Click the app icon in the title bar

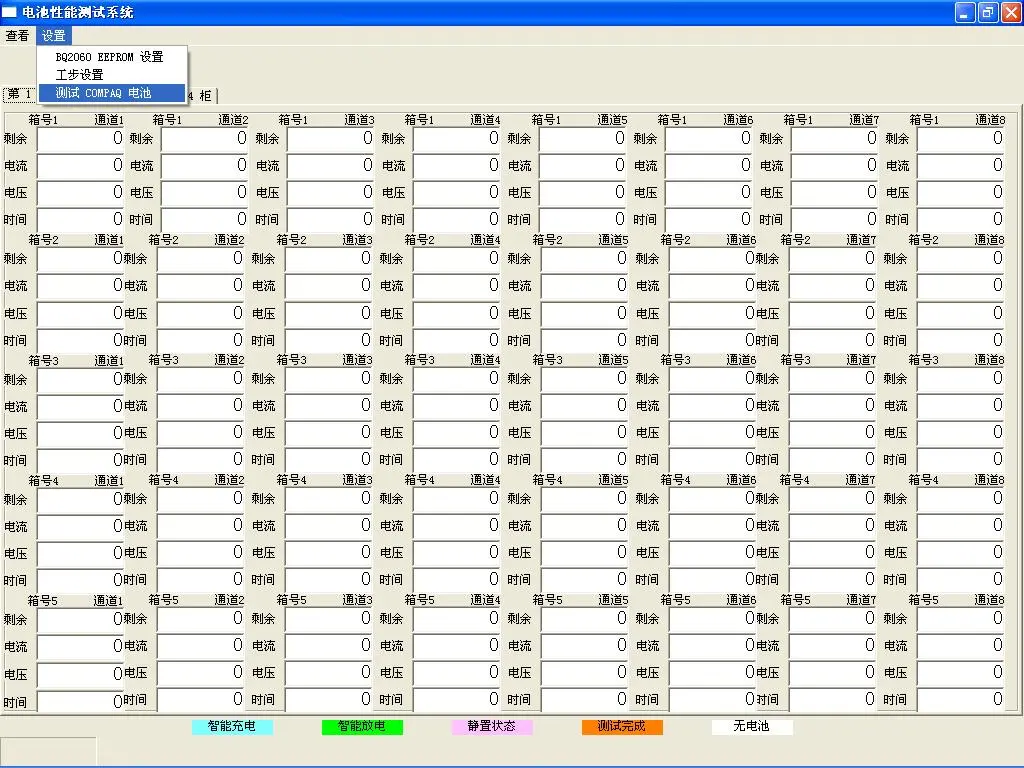pos(9,12)
